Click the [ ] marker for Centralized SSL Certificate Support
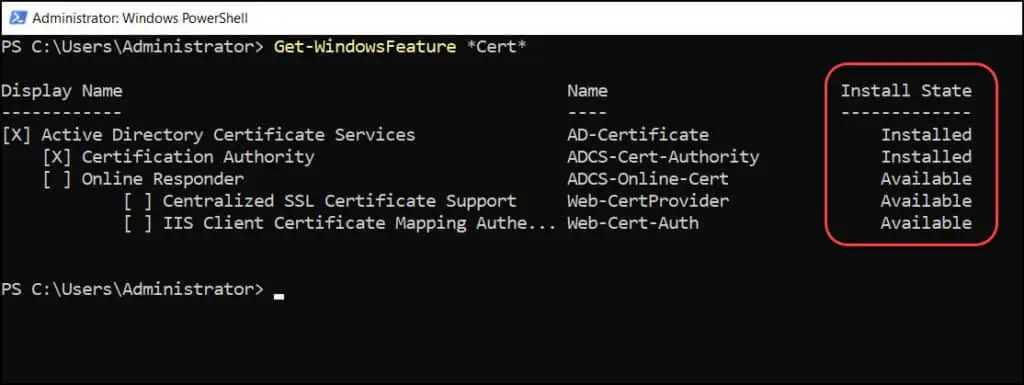Image resolution: width=1024 pixels, height=385 pixels. (138, 201)
